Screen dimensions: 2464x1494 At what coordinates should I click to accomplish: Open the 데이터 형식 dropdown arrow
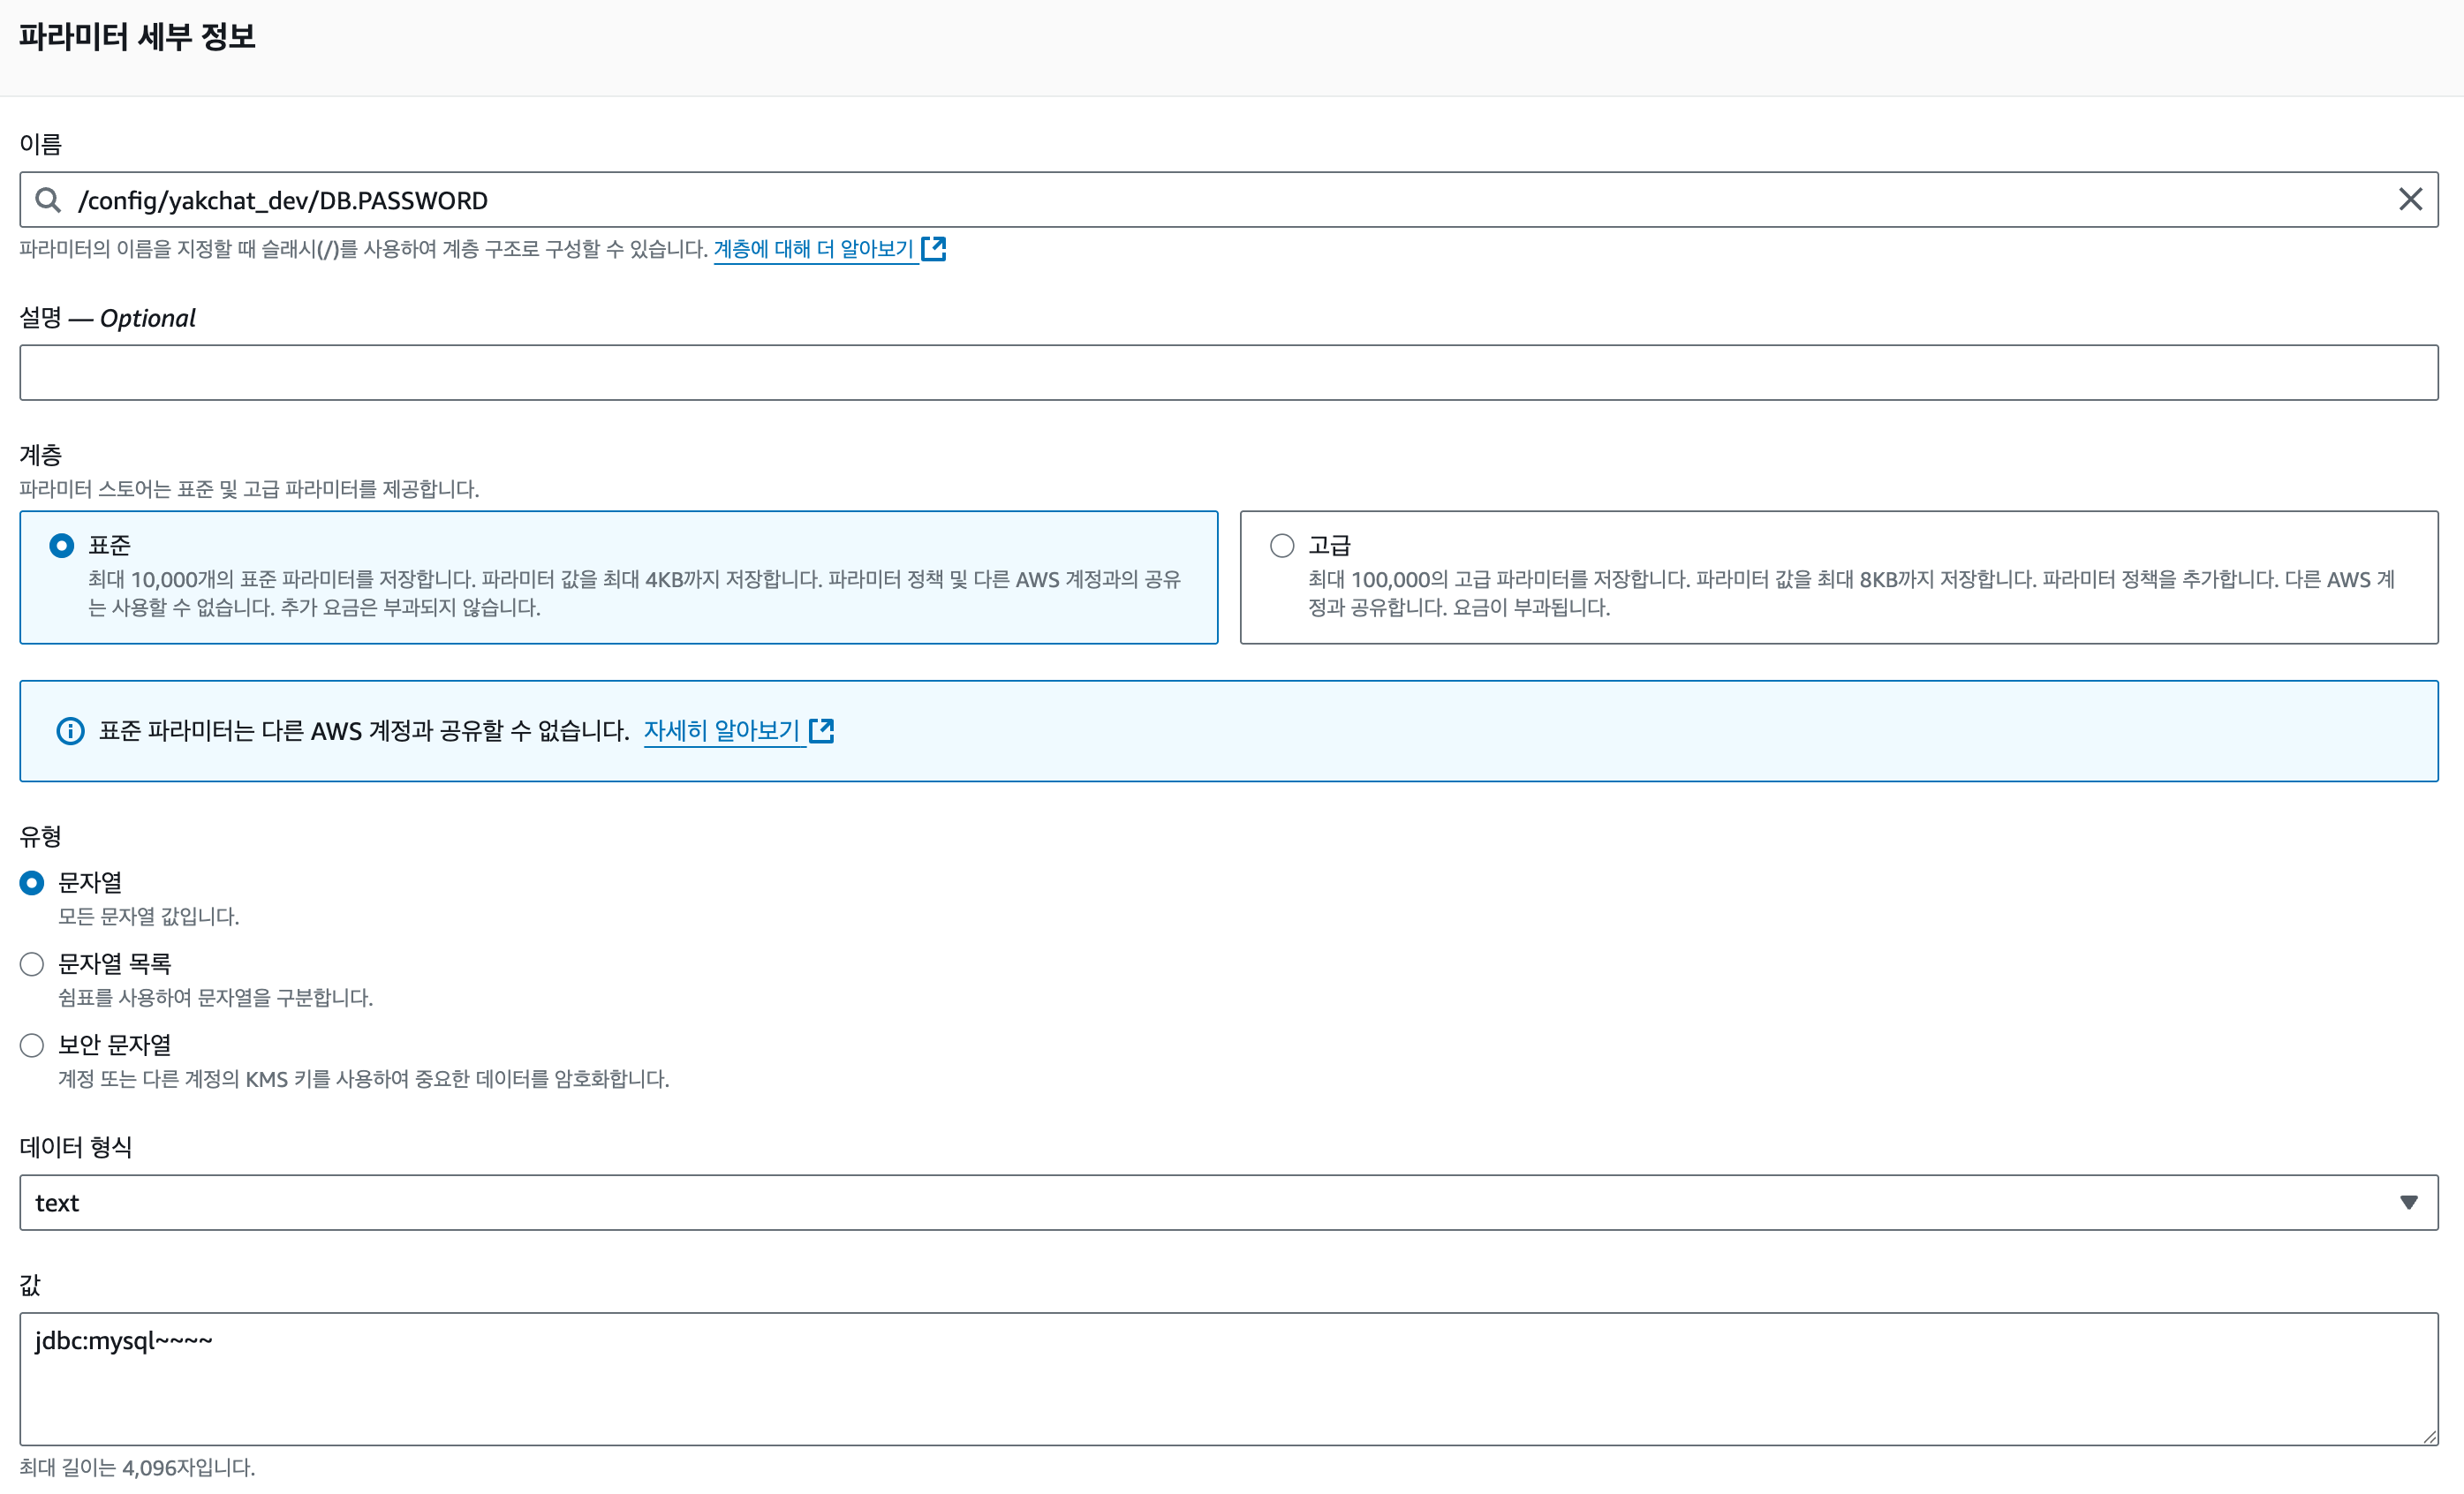coord(2408,1202)
